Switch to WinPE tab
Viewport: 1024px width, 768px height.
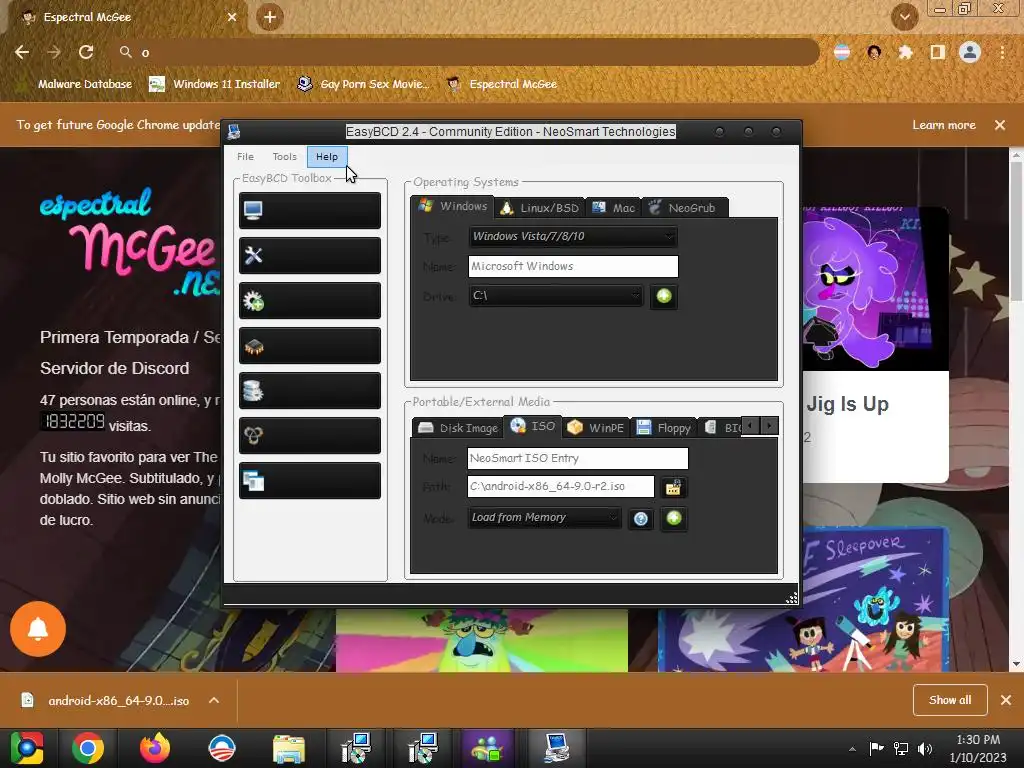tap(596, 428)
